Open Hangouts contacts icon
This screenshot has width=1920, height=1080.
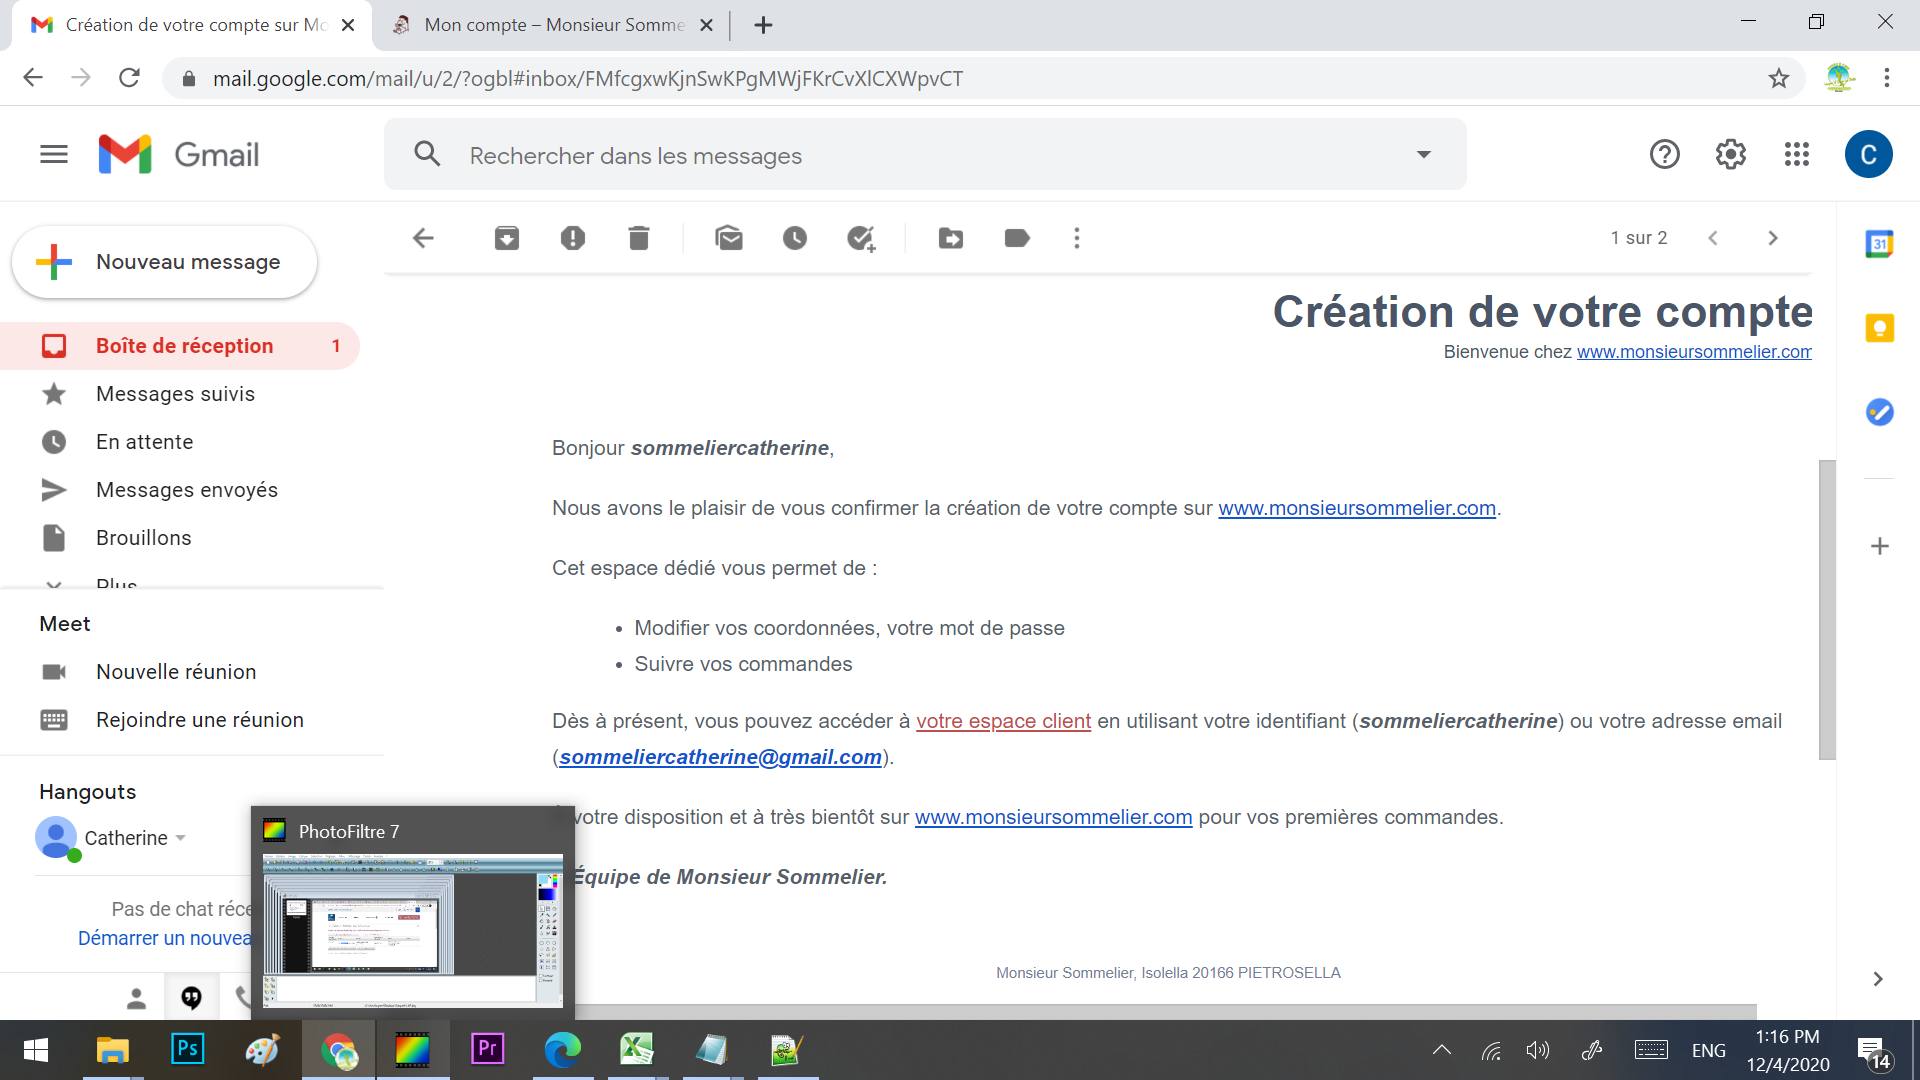pyautogui.click(x=136, y=998)
